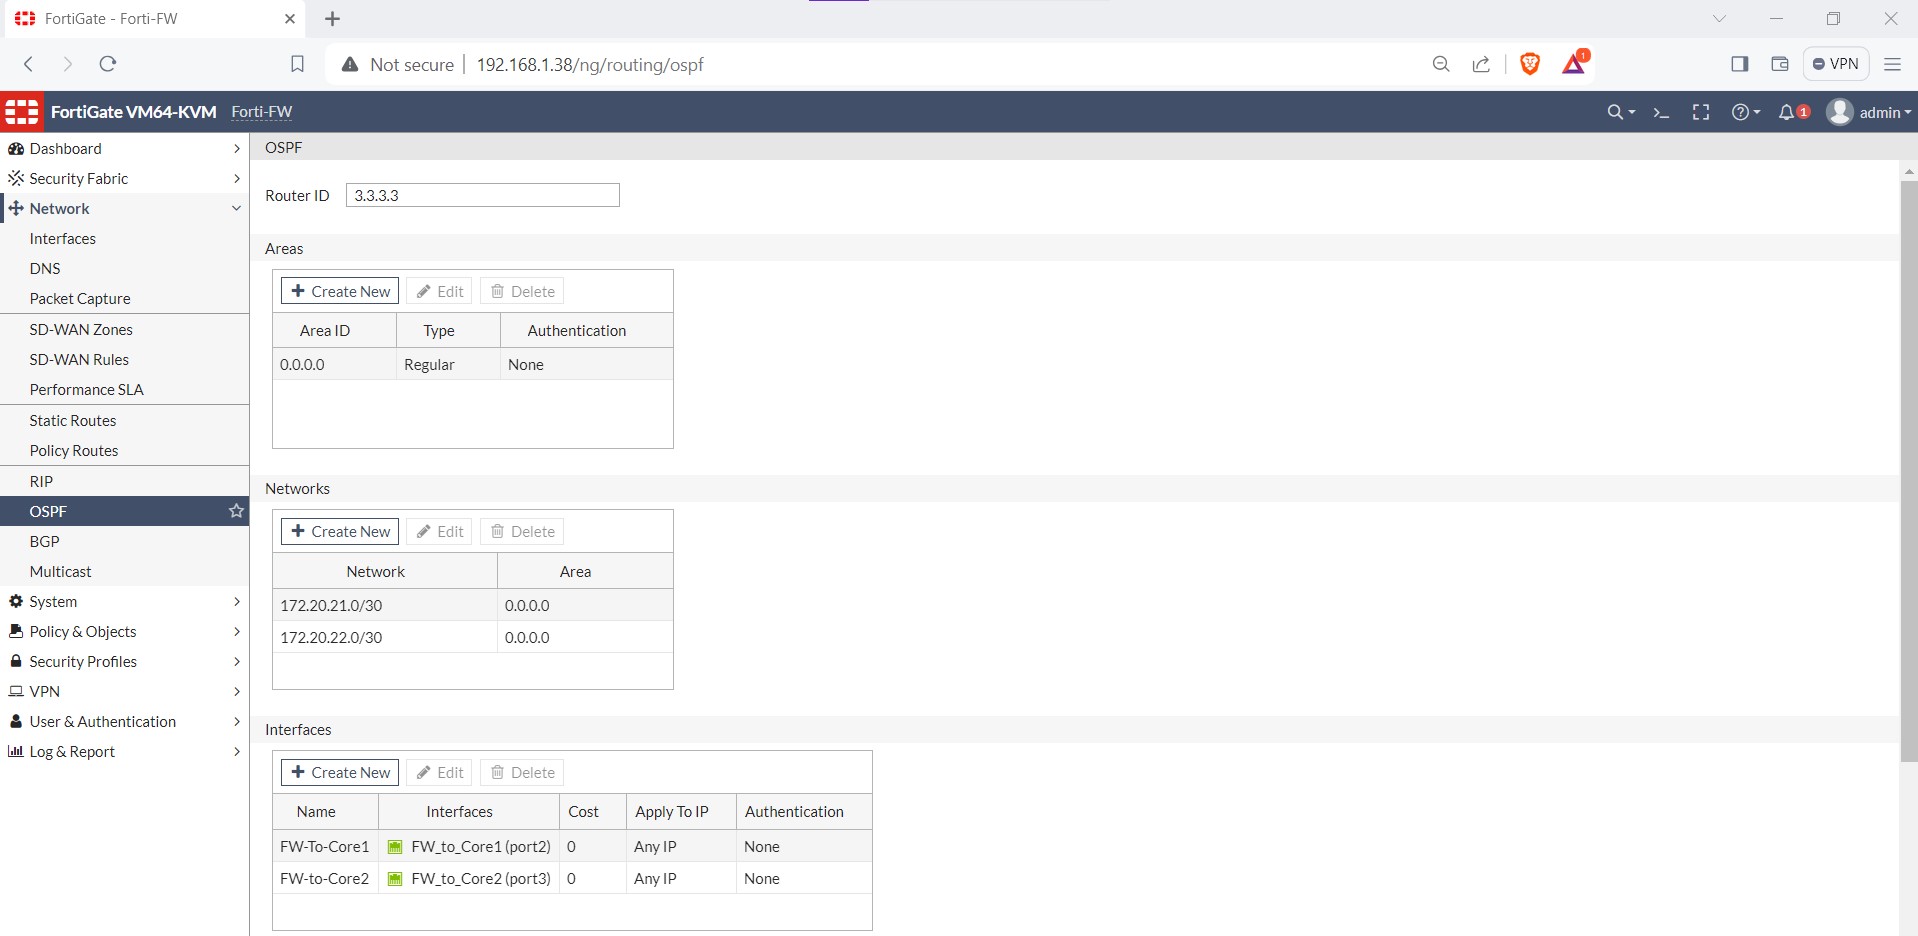Image resolution: width=1918 pixels, height=936 pixels.
Task: Open the CLI console icon
Action: pos(1661,112)
